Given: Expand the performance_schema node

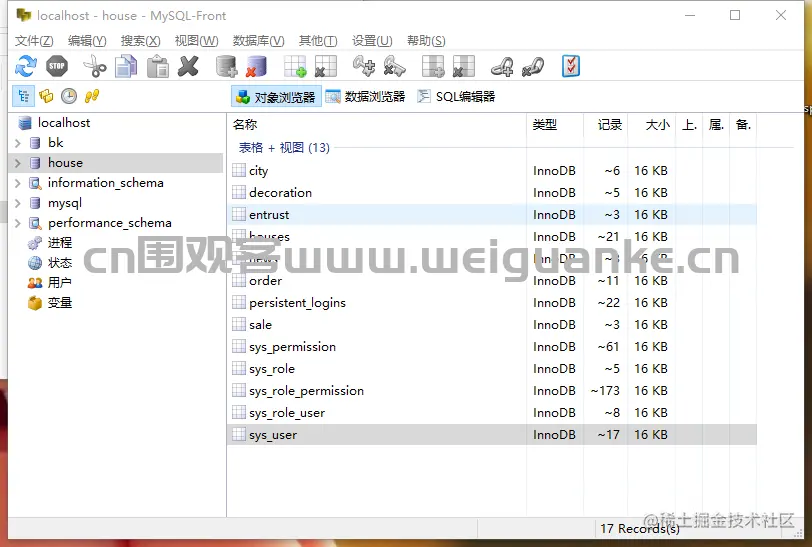Looking at the screenshot, I should [18, 223].
